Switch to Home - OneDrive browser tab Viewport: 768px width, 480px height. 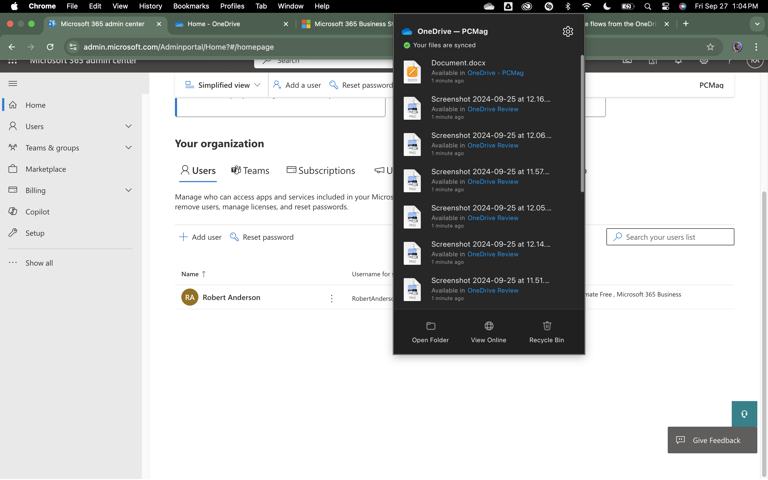[230, 24]
